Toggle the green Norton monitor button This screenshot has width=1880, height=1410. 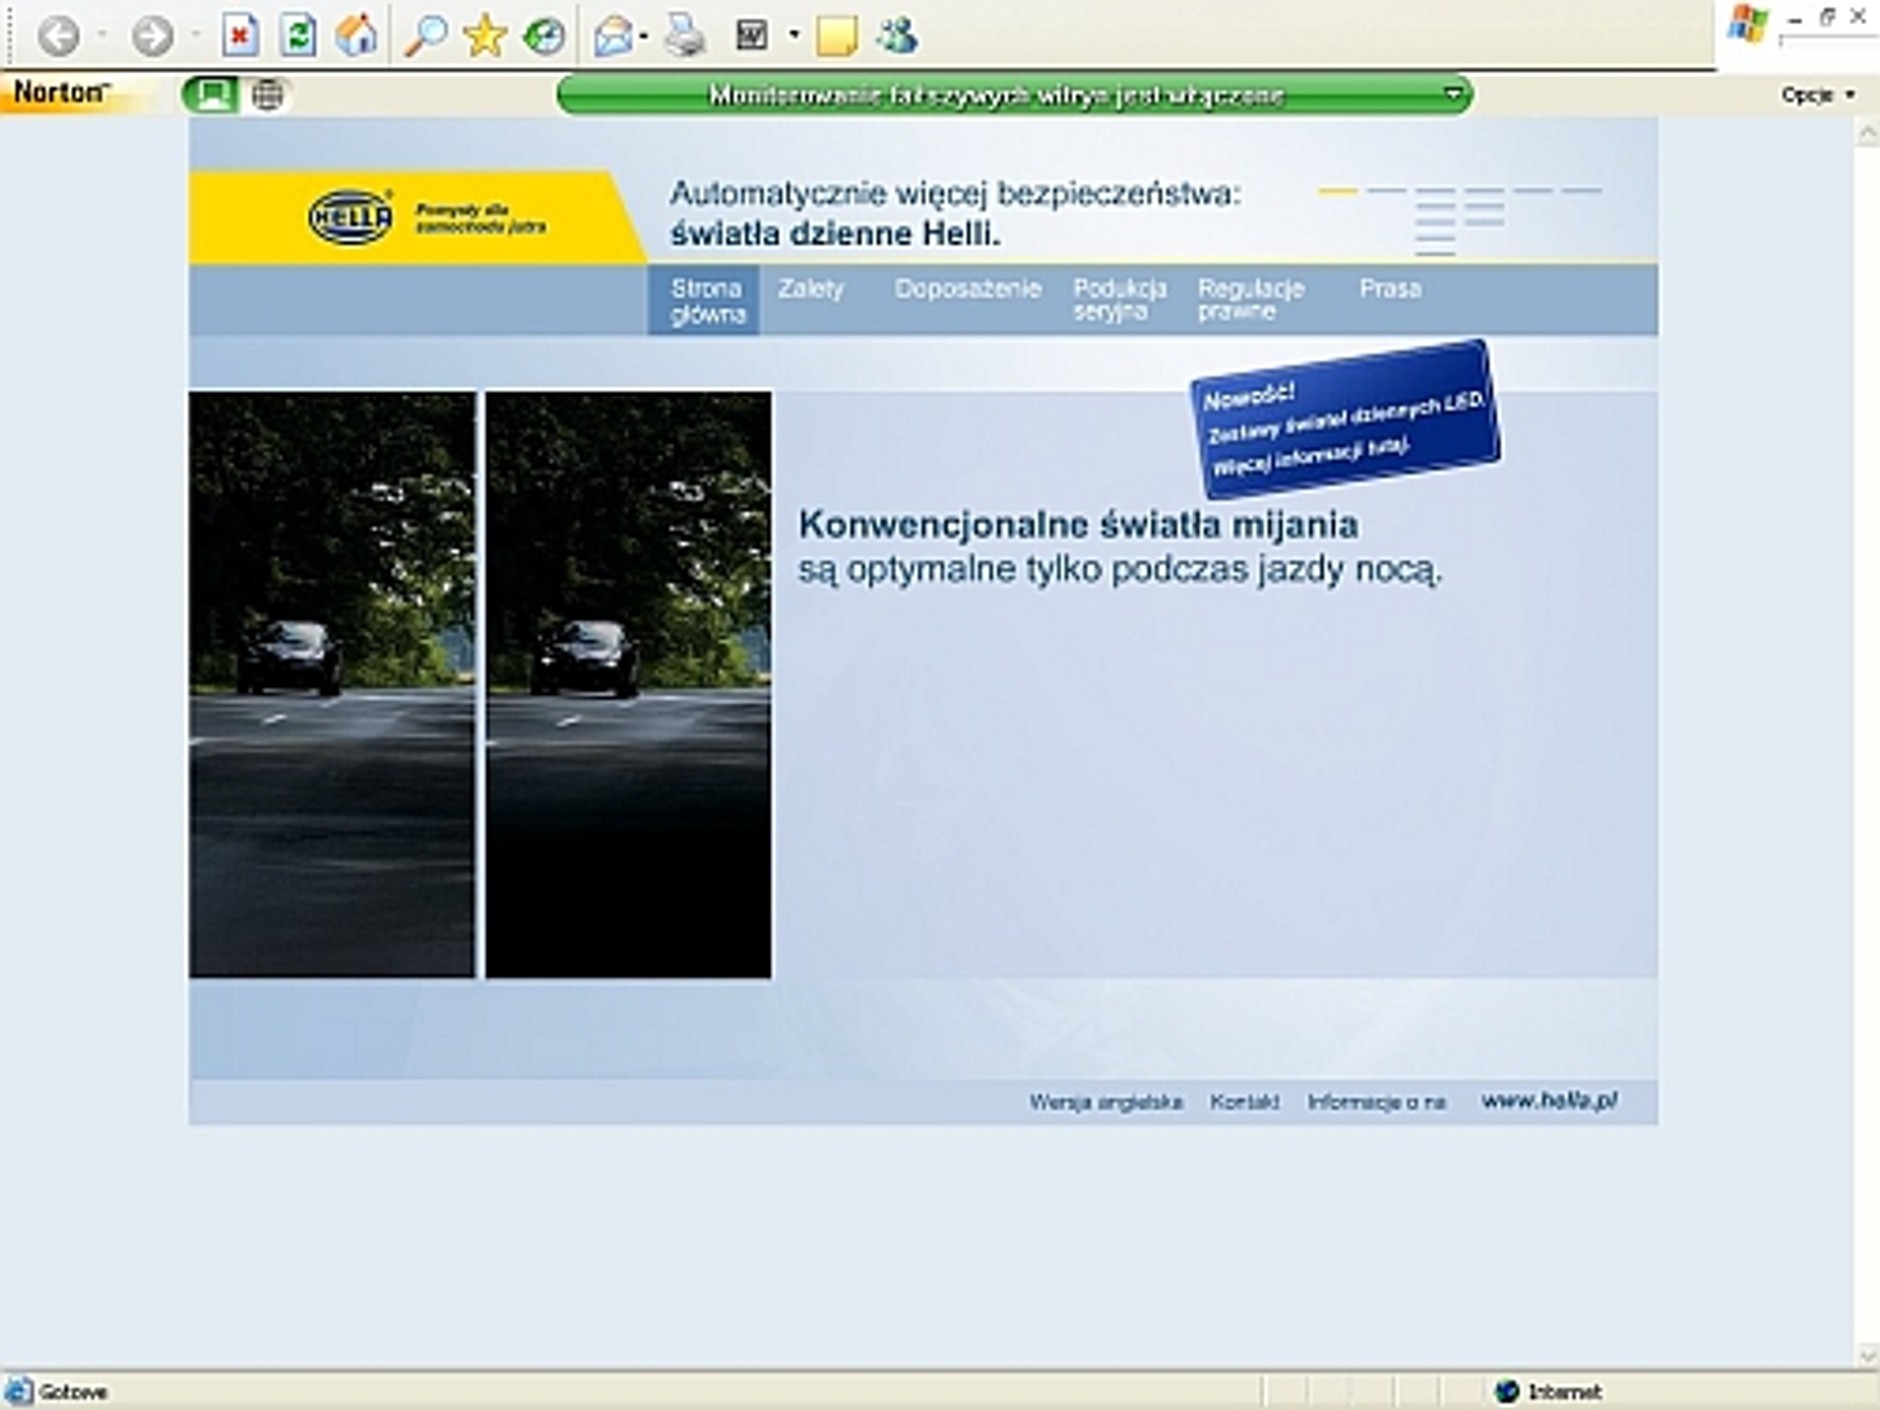pos(210,95)
